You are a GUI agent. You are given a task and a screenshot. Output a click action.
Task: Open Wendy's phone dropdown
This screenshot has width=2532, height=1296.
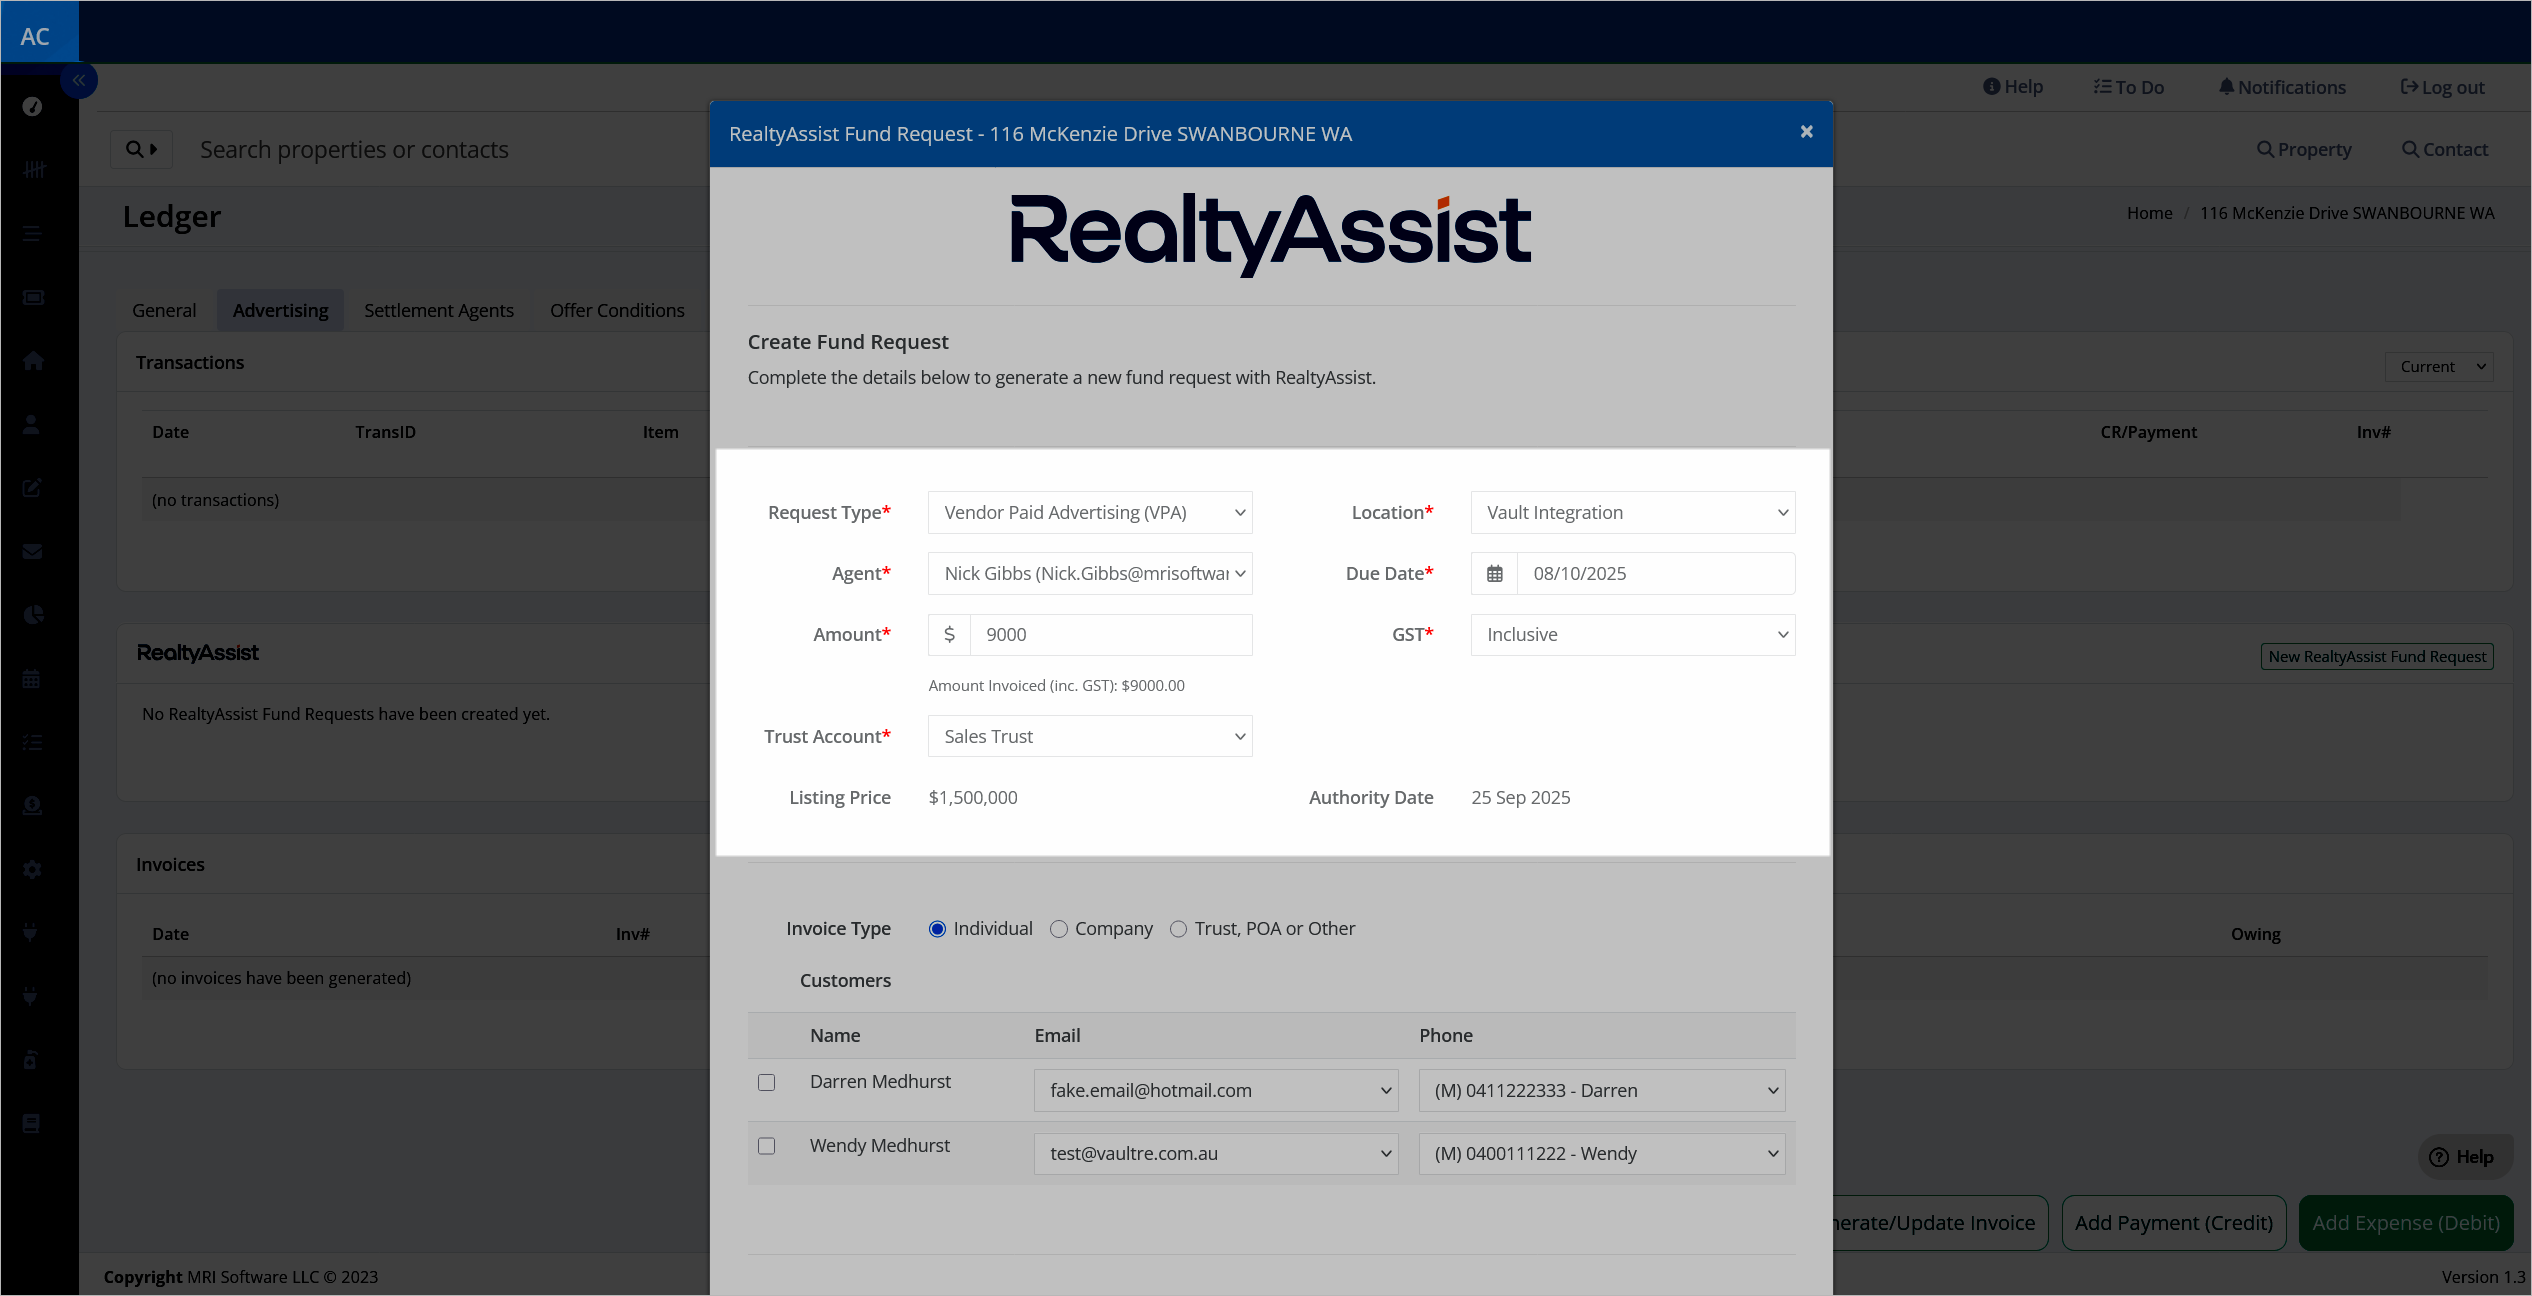[1601, 1154]
